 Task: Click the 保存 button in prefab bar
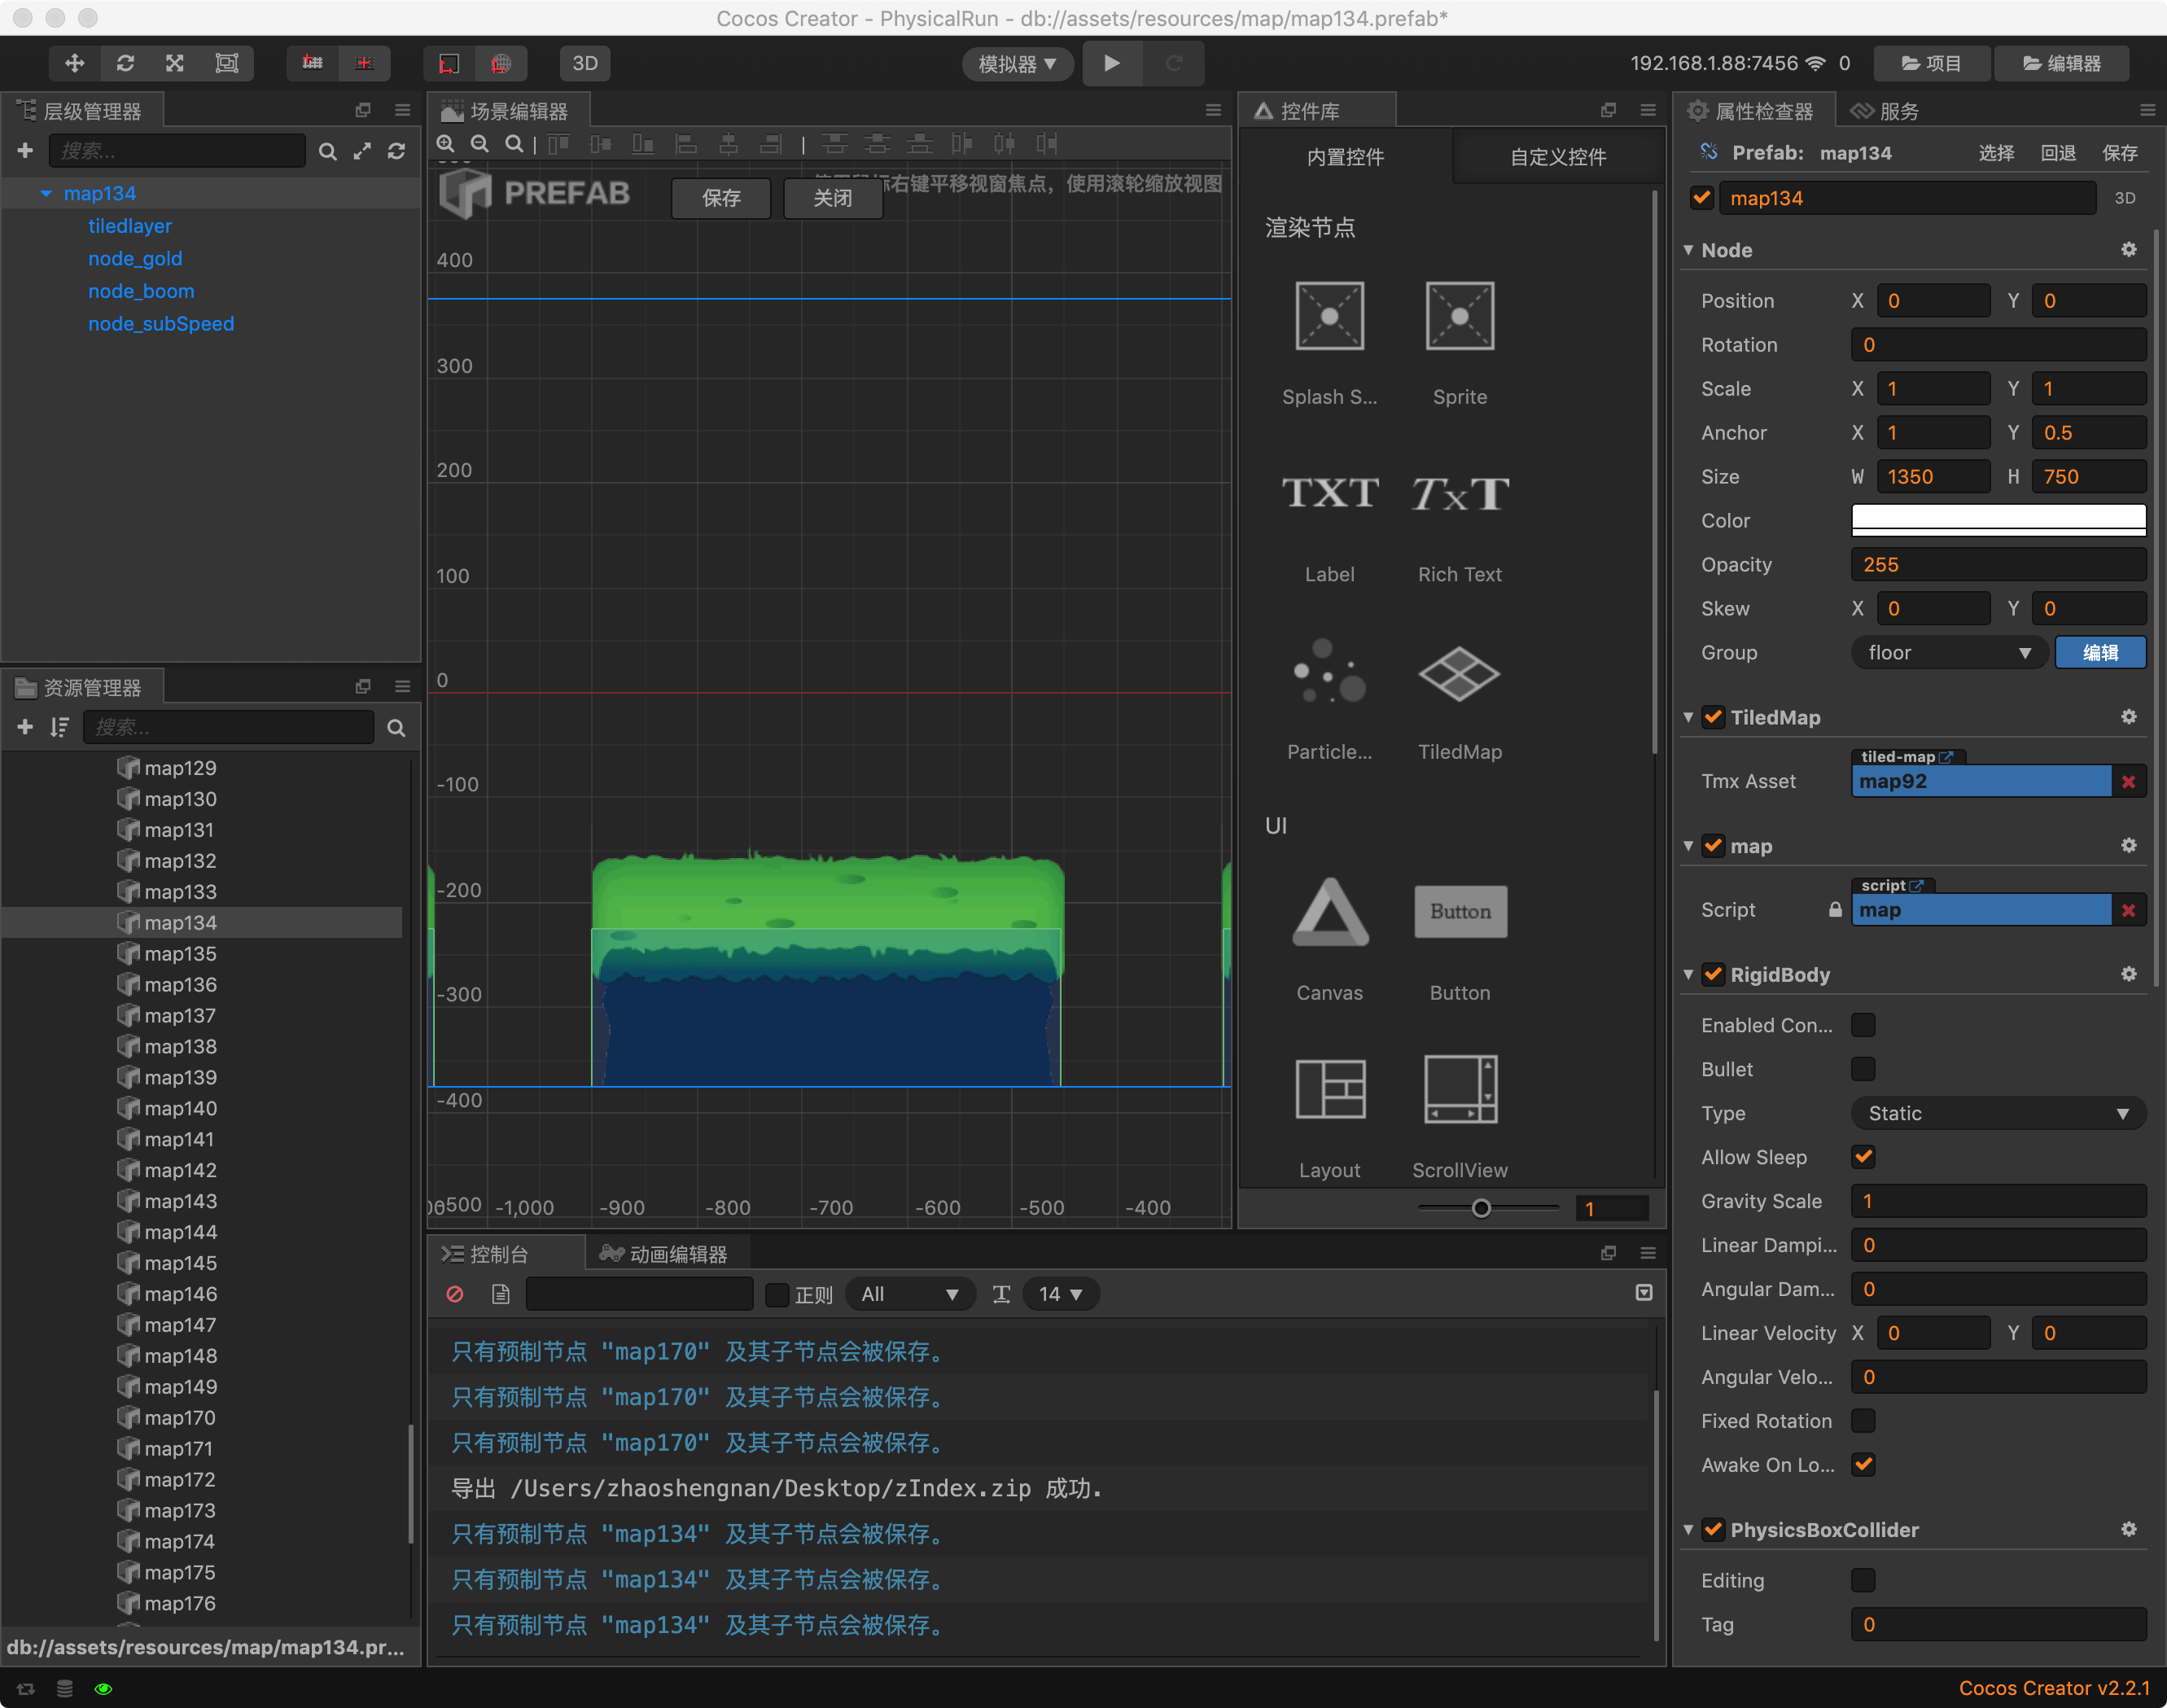tap(721, 198)
